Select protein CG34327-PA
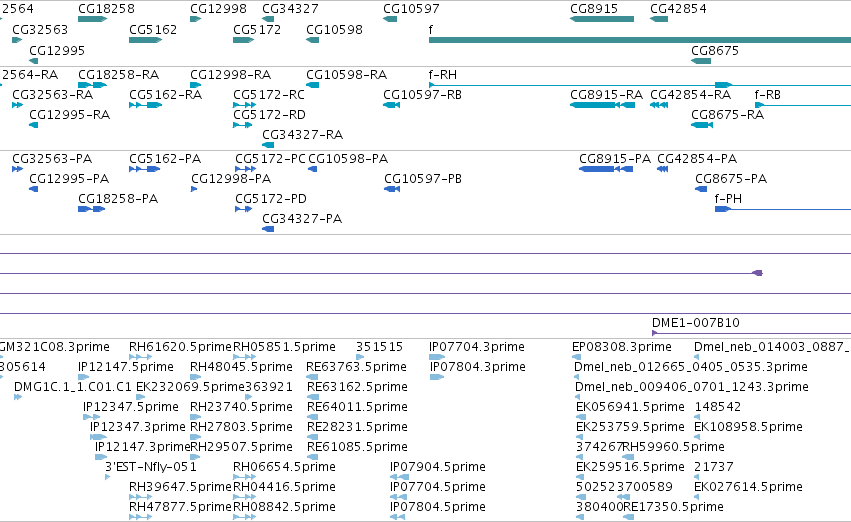This screenshot has height=522, width=851. [302, 219]
